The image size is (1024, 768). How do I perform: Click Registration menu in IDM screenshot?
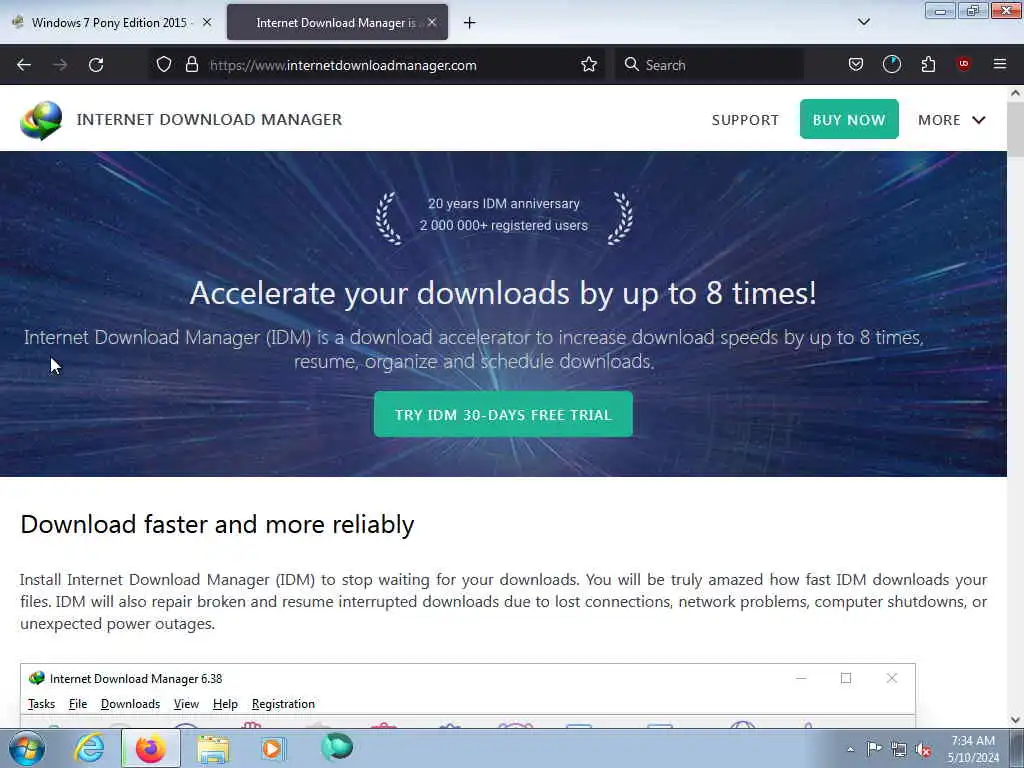[x=283, y=704]
